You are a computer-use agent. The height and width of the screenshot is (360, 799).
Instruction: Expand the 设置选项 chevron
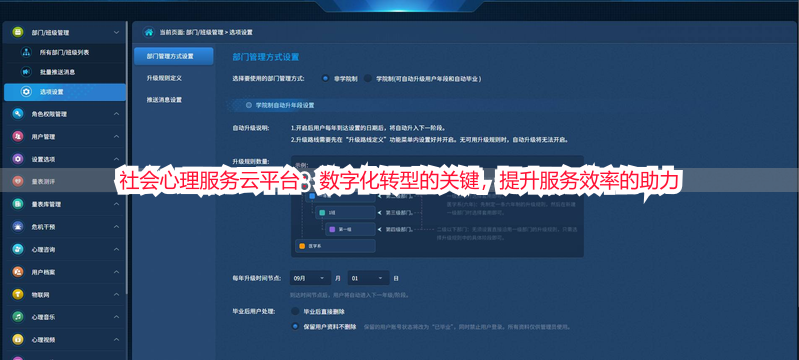[116, 159]
